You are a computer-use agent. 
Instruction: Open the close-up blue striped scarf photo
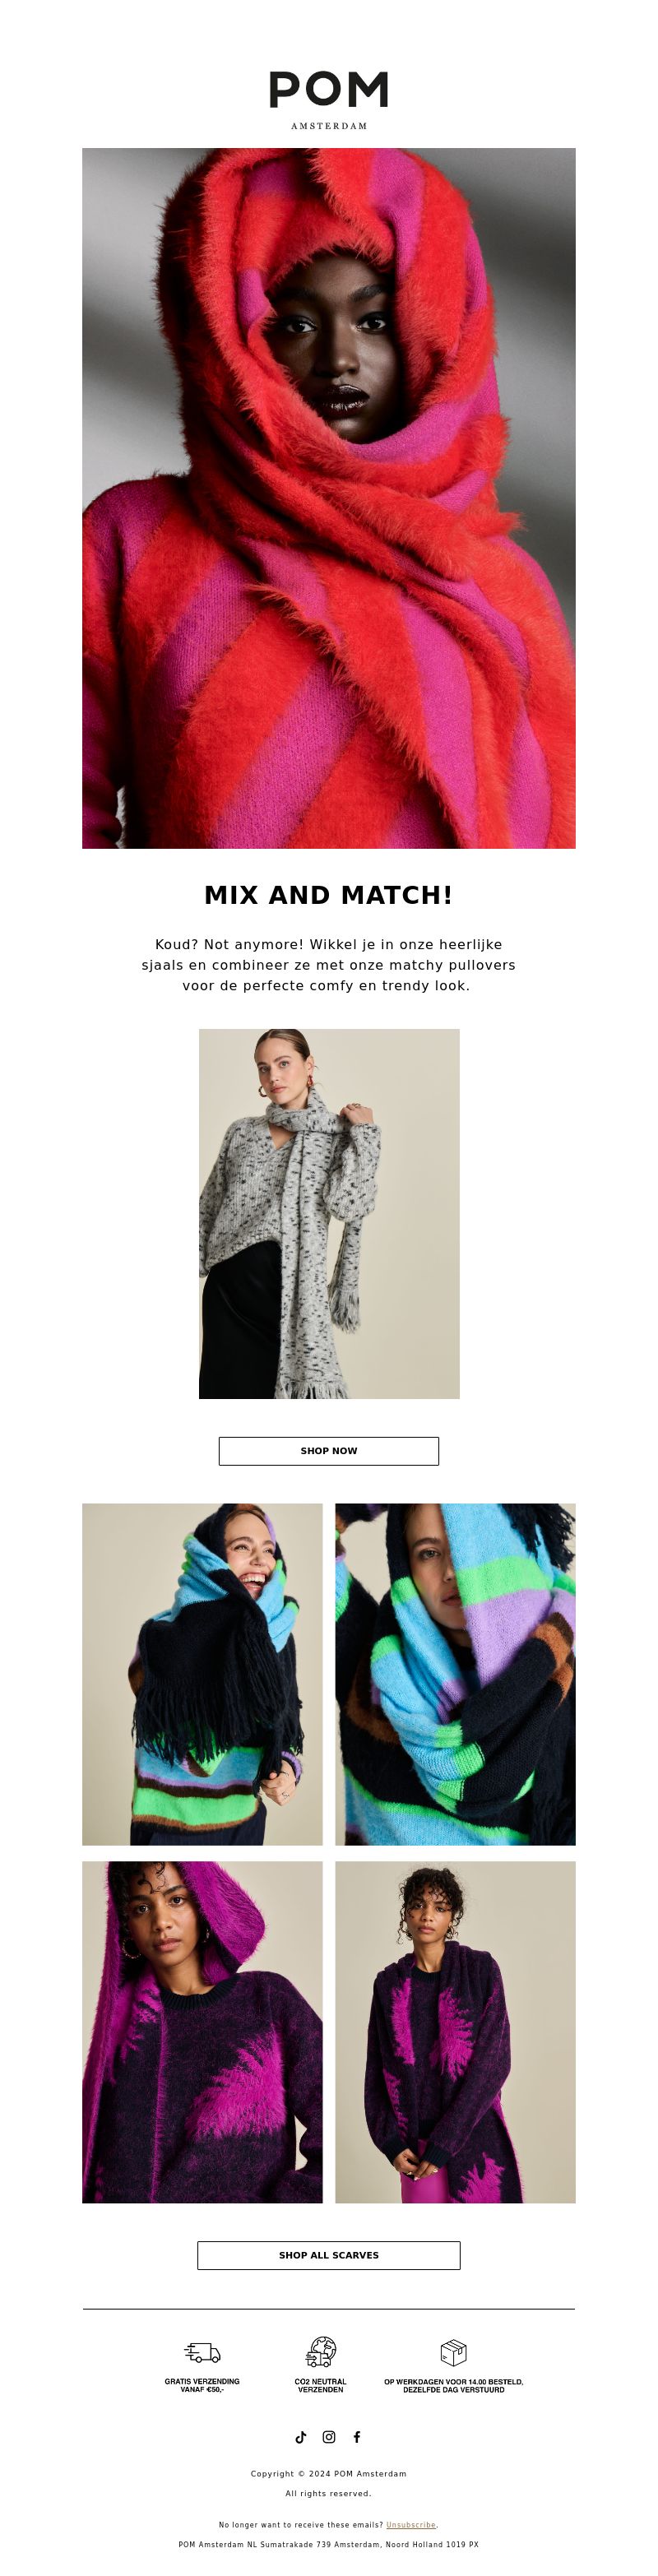(455, 1674)
